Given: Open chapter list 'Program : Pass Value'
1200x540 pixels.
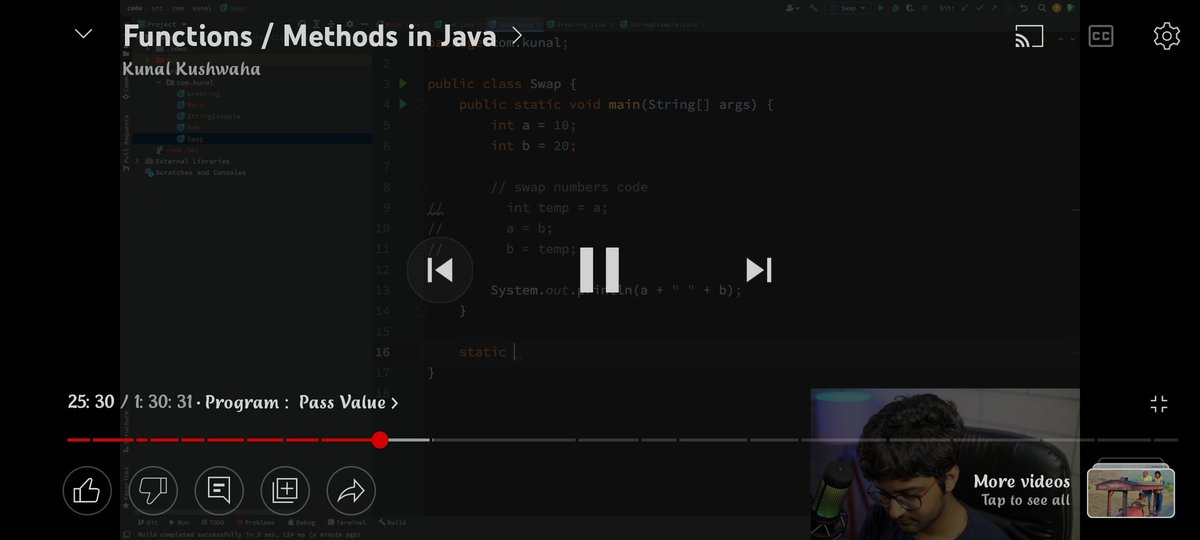Looking at the screenshot, I should (x=302, y=402).
